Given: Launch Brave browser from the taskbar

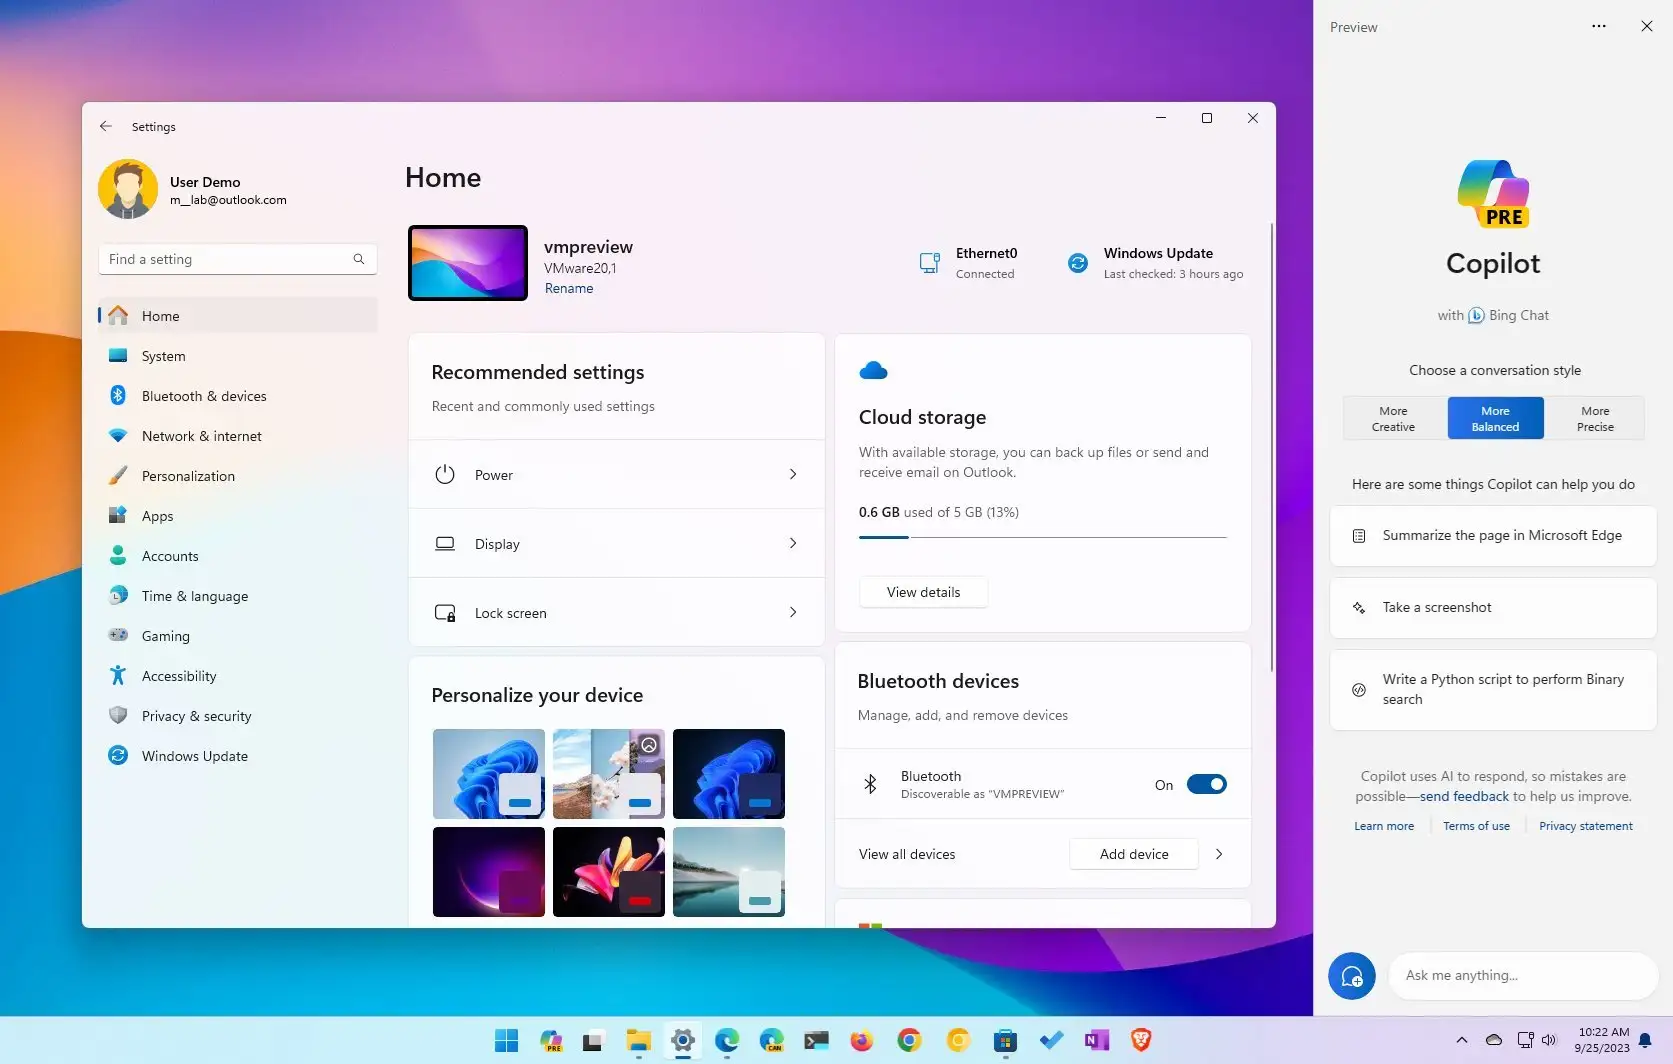Looking at the screenshot, I should 1140,1041.
